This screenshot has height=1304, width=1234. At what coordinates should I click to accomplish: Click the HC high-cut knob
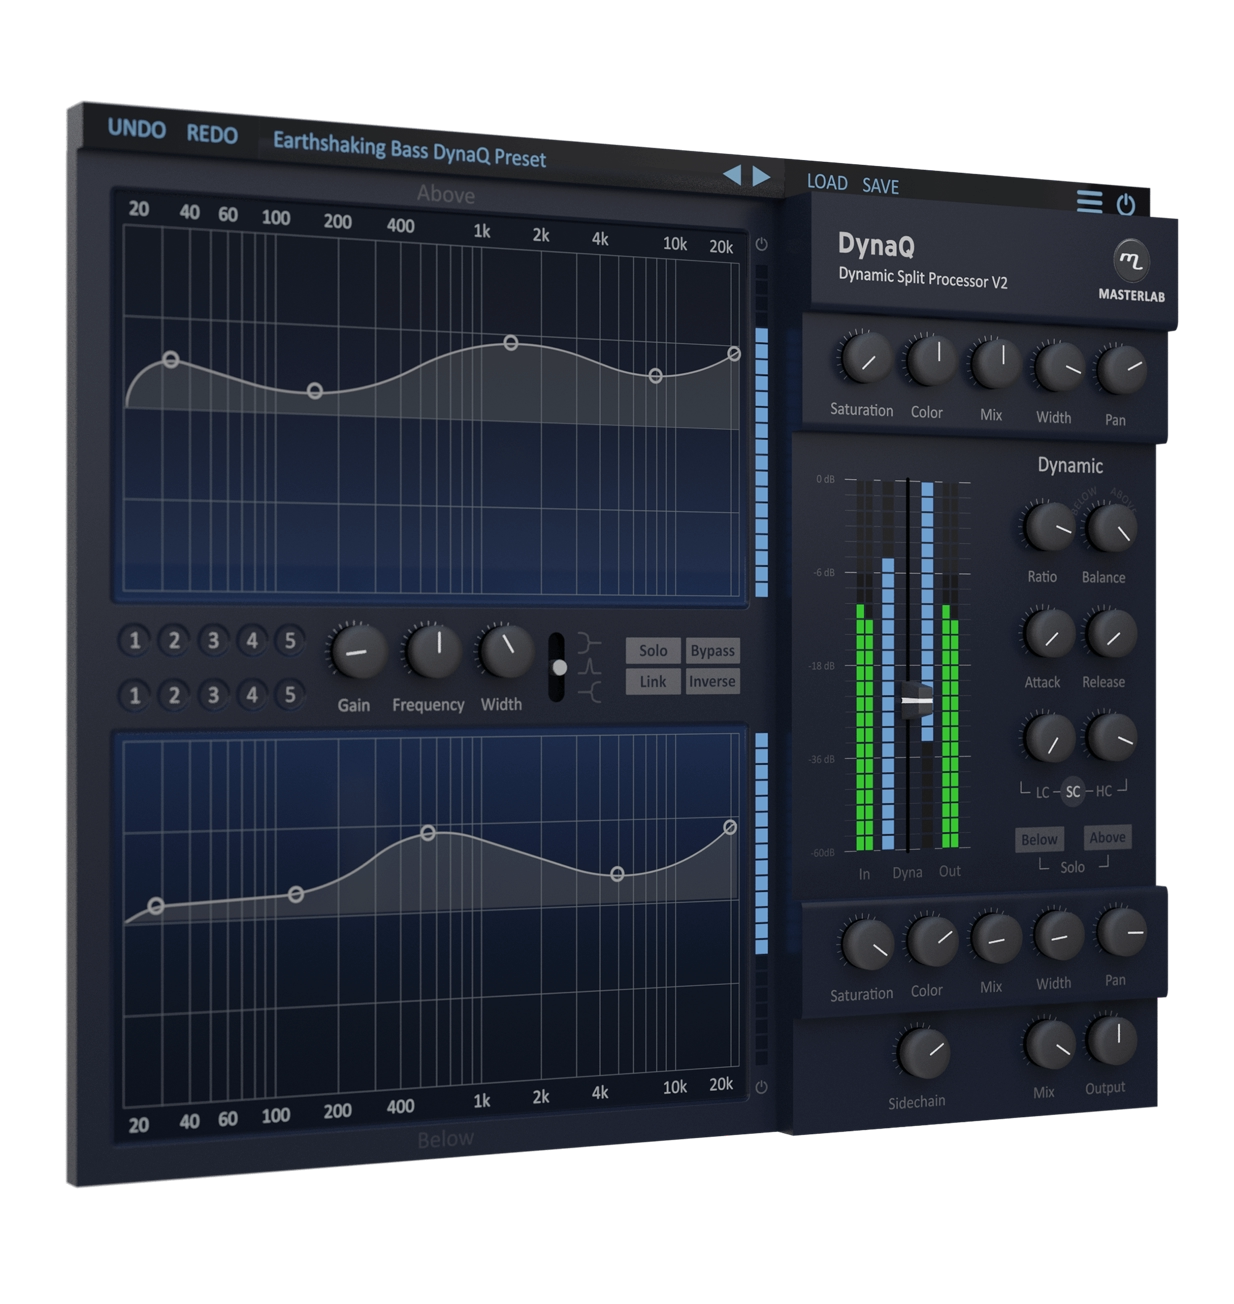[x=1110, y=737]
